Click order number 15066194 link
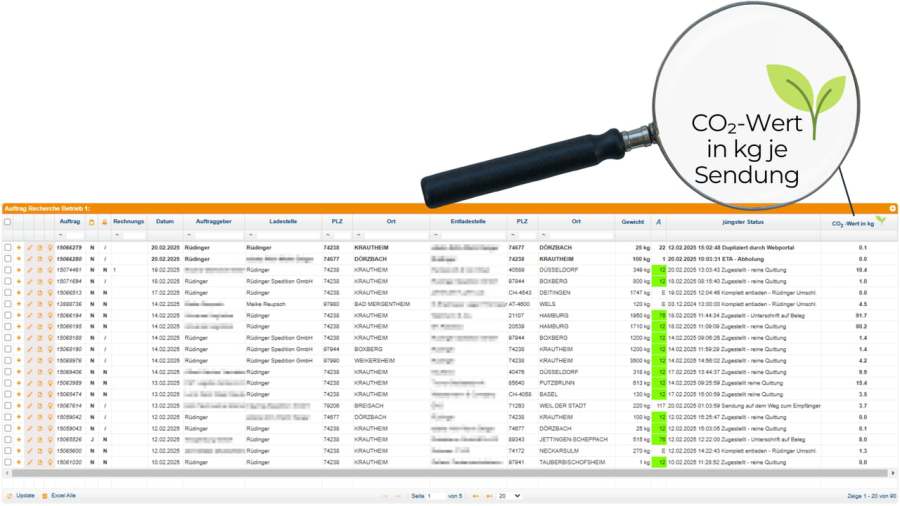The height and width of the screenshot is (506, 900). (69, 316)
